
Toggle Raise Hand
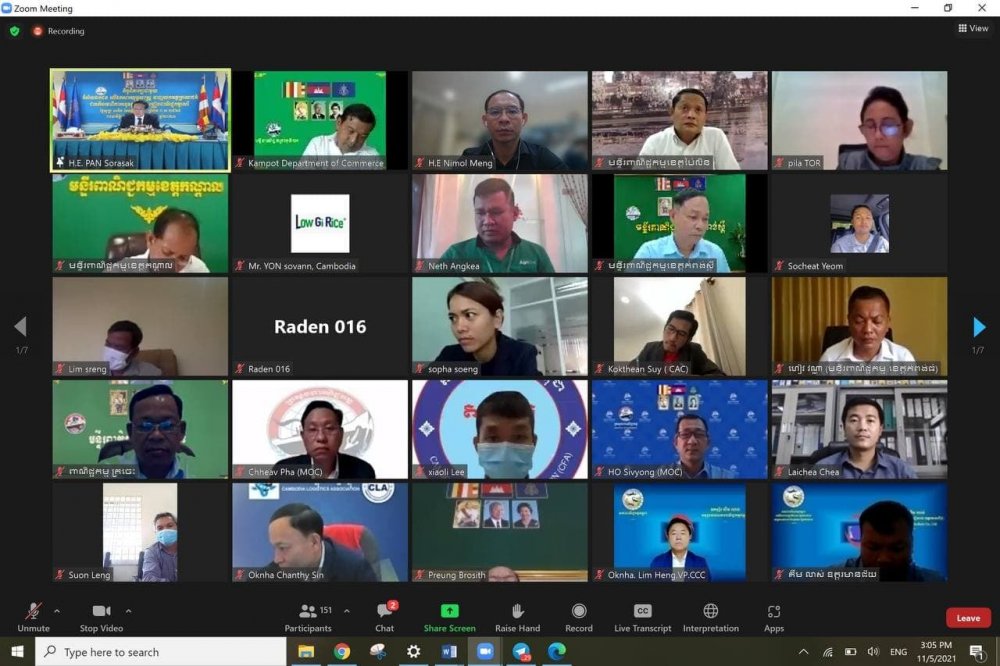pos(517,612)
